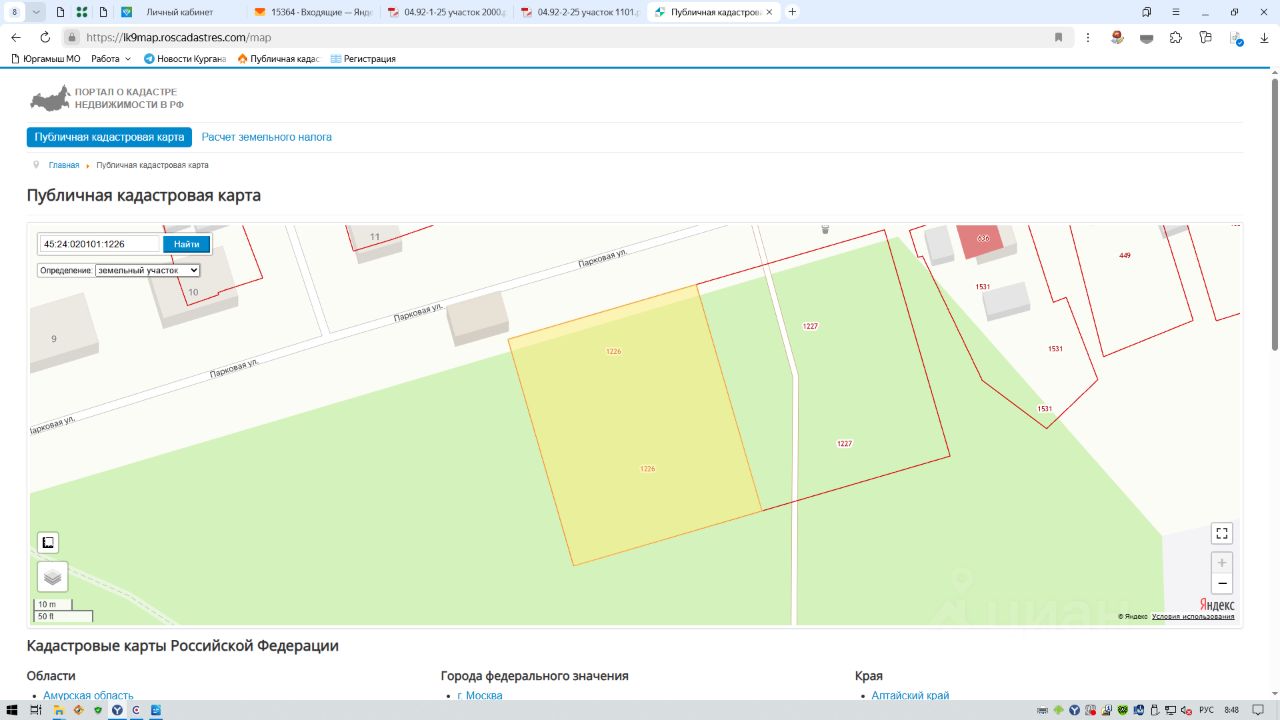Open the Юргамыш МО bookmark
The height and width of the screenshot is (720, 1280).
click(45, 59)
